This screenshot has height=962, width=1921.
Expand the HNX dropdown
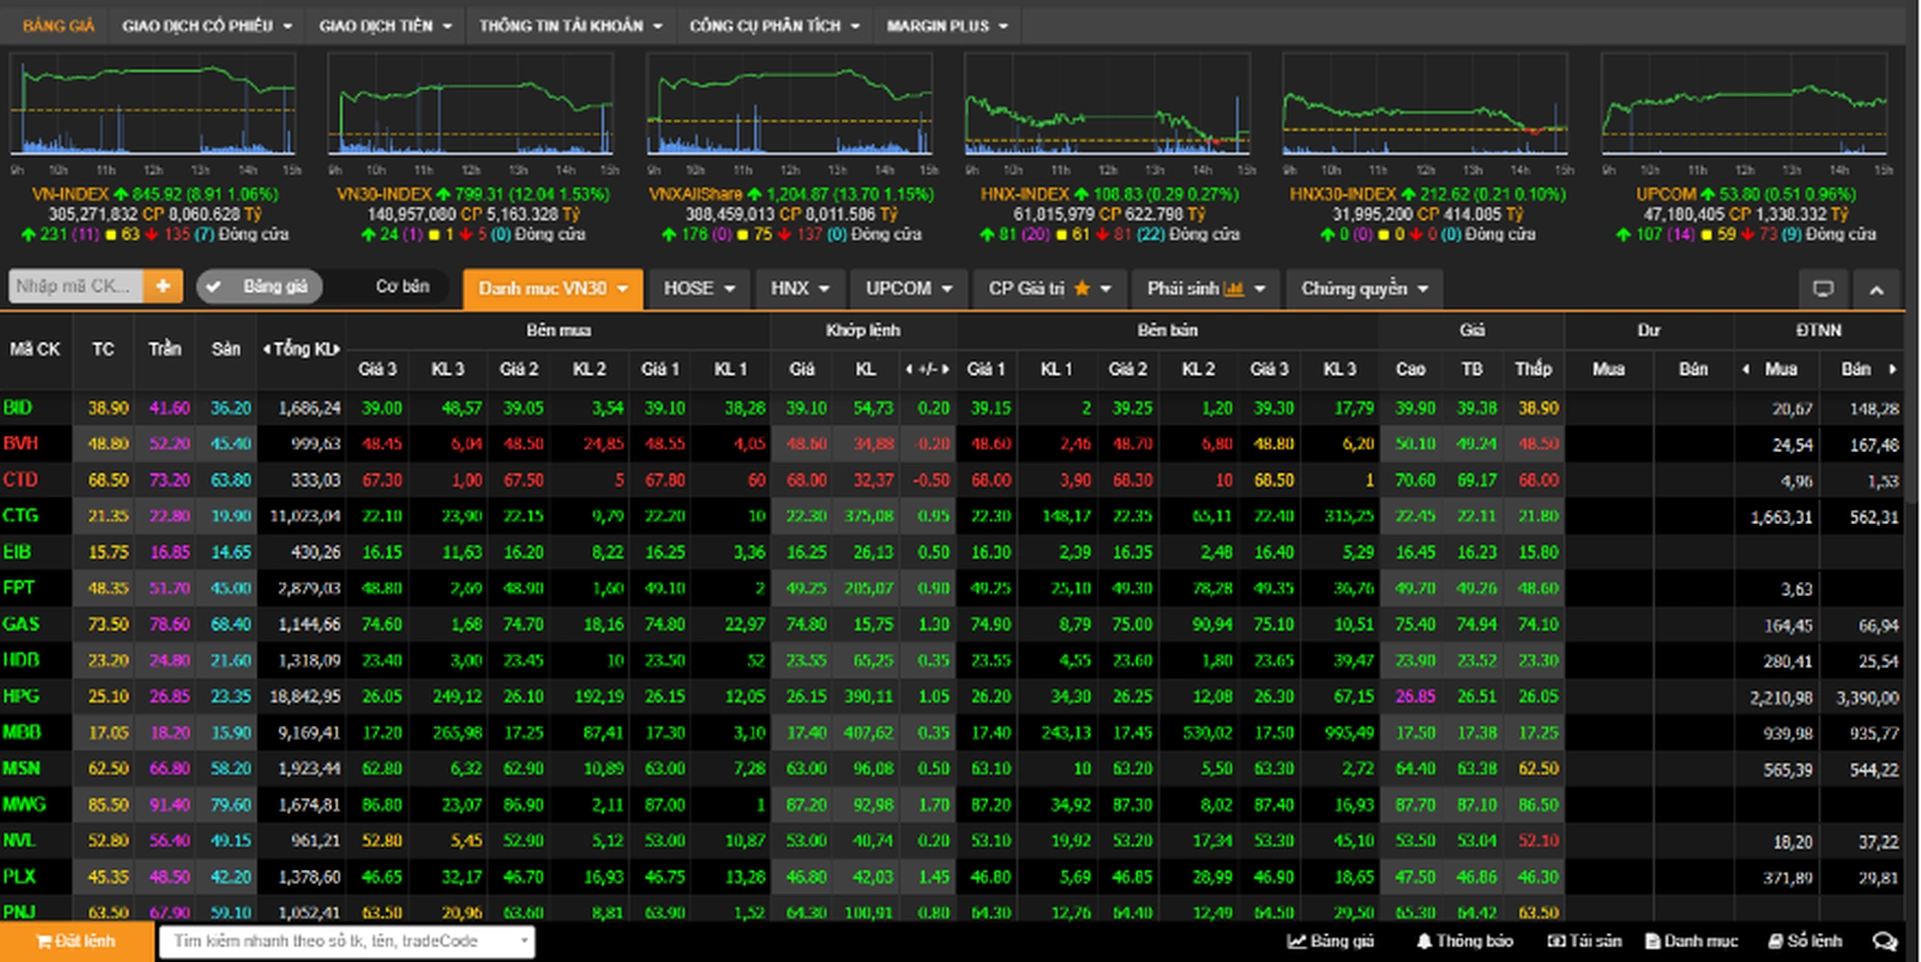800,289
